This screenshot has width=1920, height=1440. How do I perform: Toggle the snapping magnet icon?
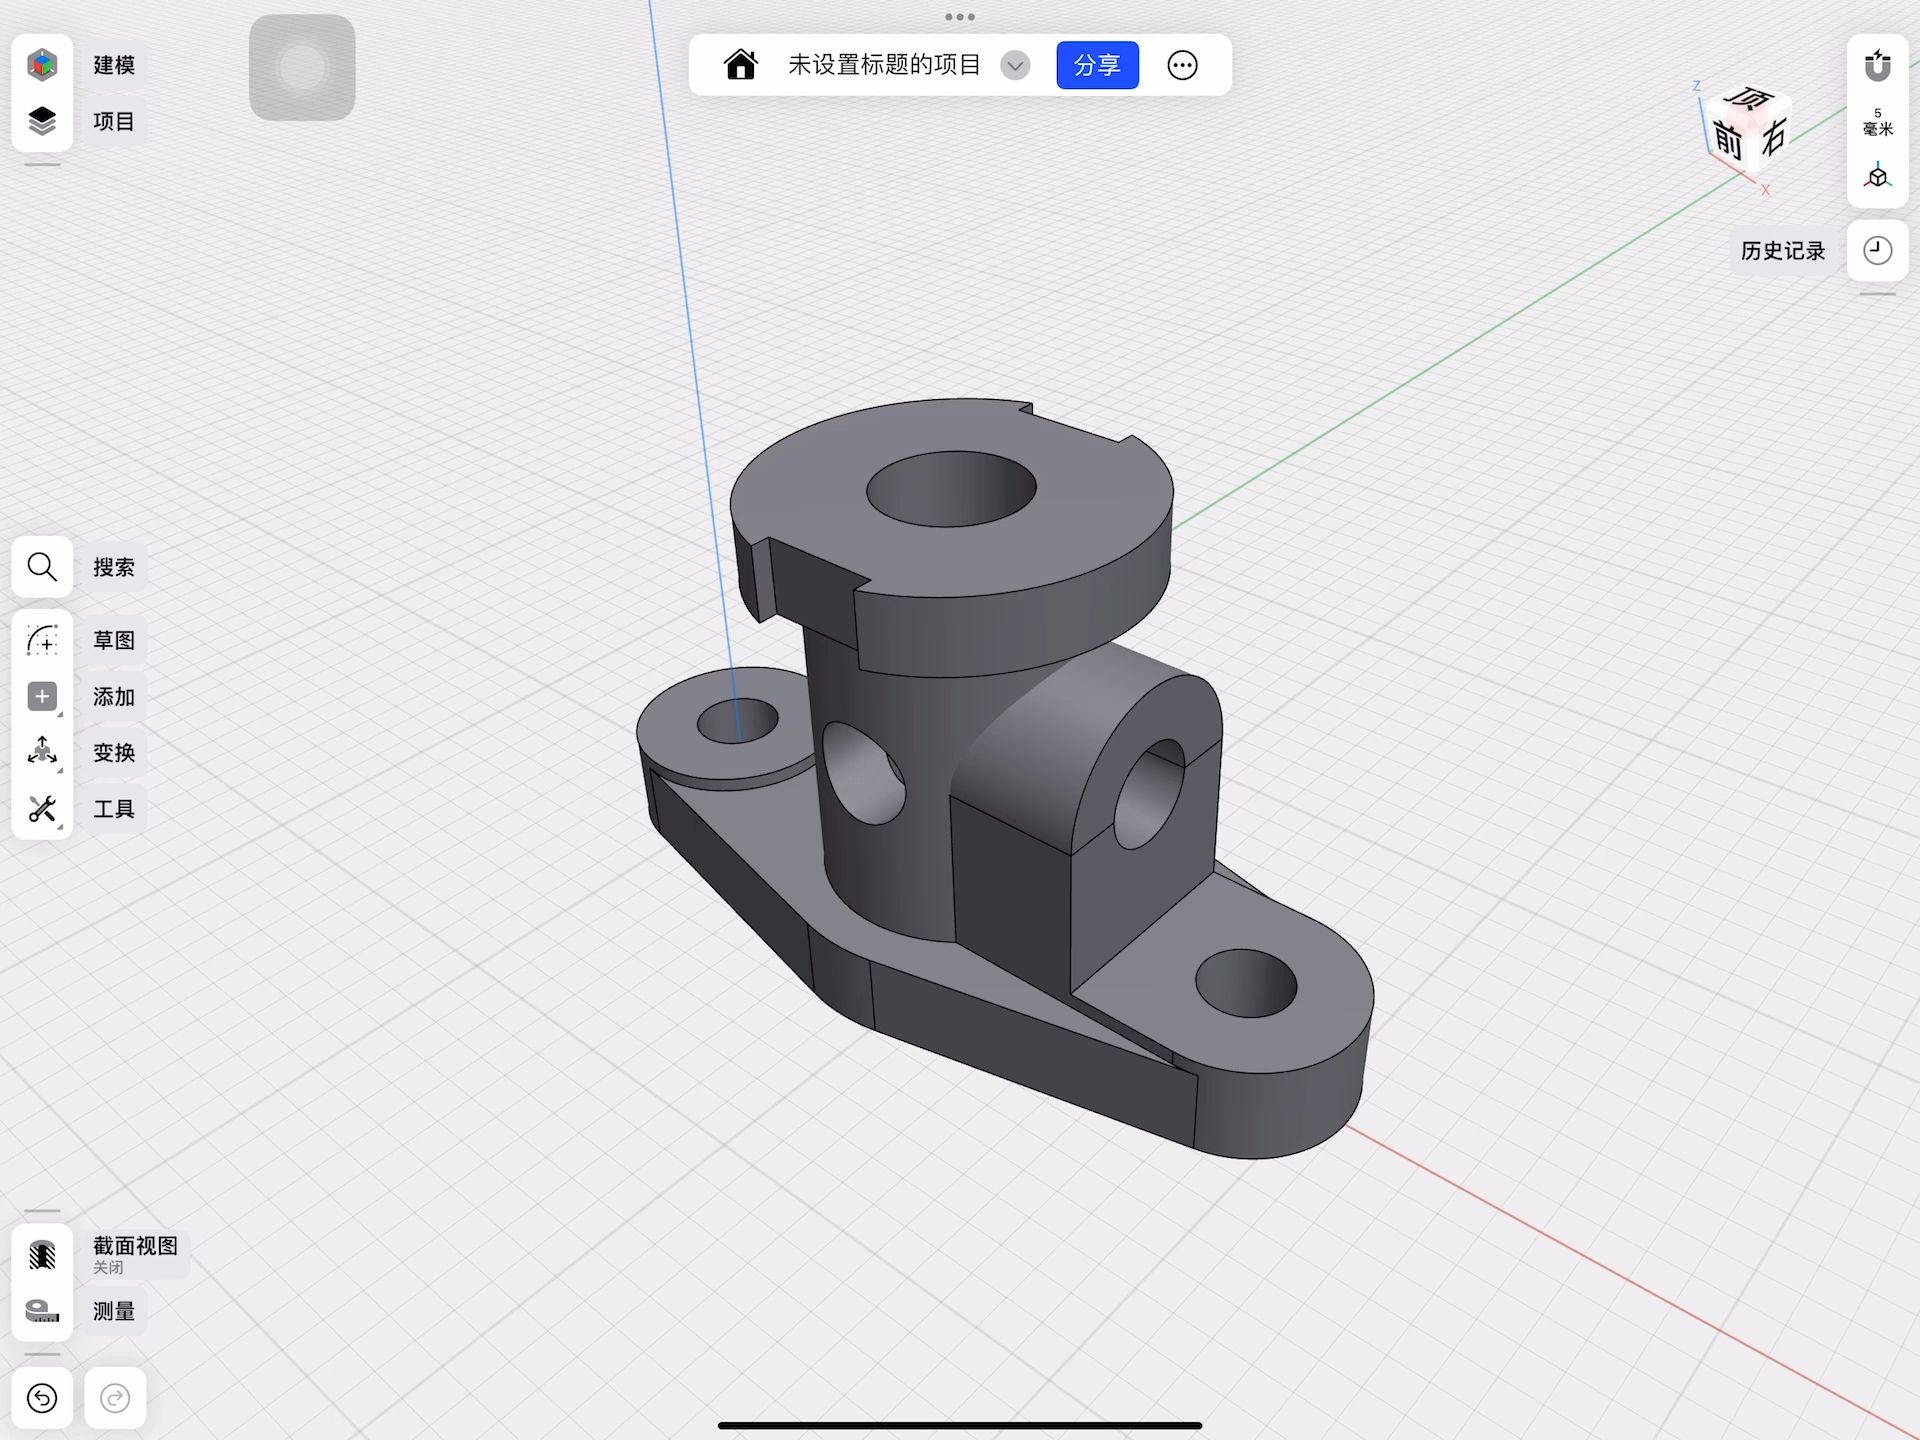(x=1877, y=63)
